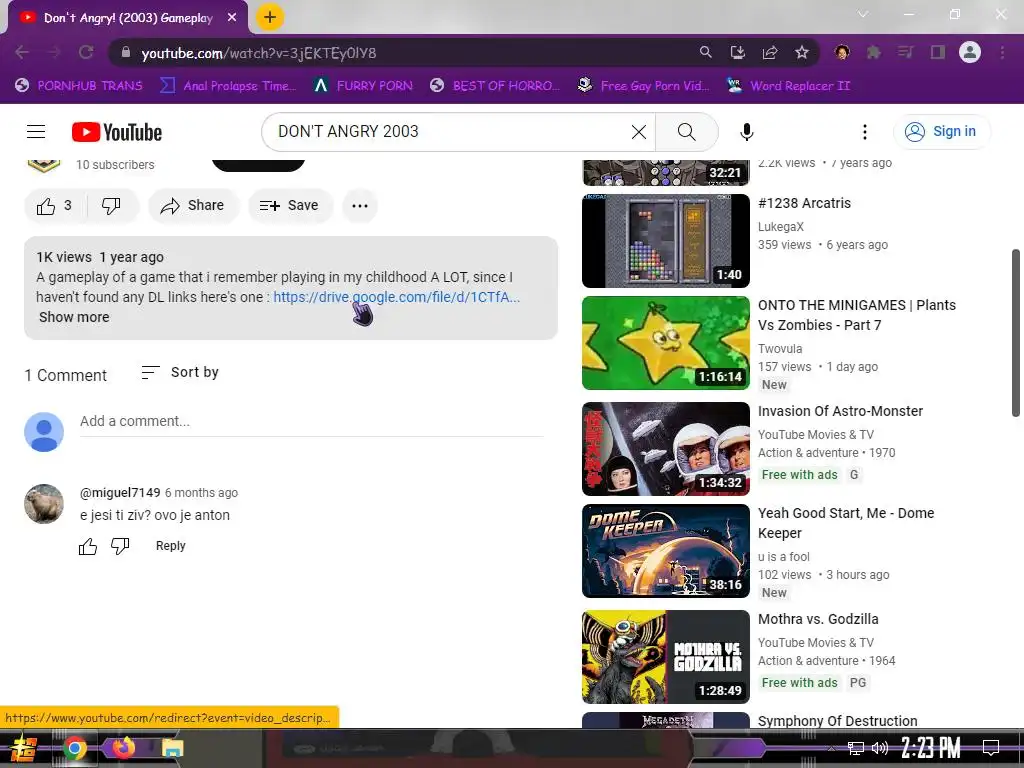Image resolution: width=1024 pixels, height=768 pixels.
Task: Open the browser zoom search icon
Action: (x=705, y=52)
